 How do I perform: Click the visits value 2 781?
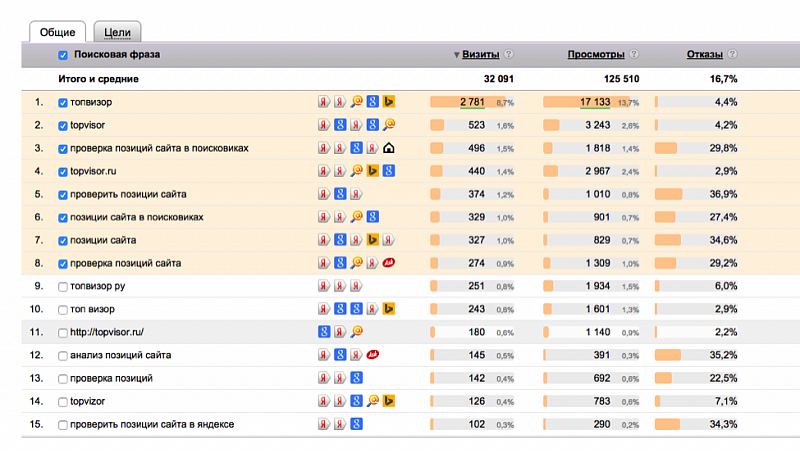click(472, 102)
